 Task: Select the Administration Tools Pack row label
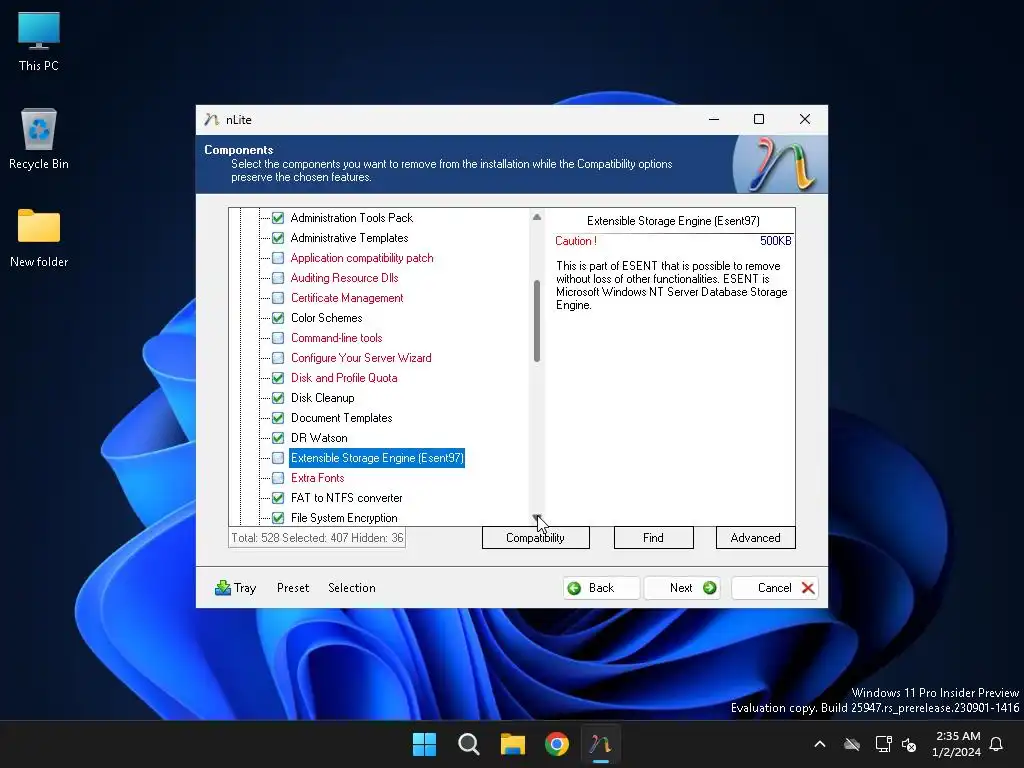[x=351, y=218]
